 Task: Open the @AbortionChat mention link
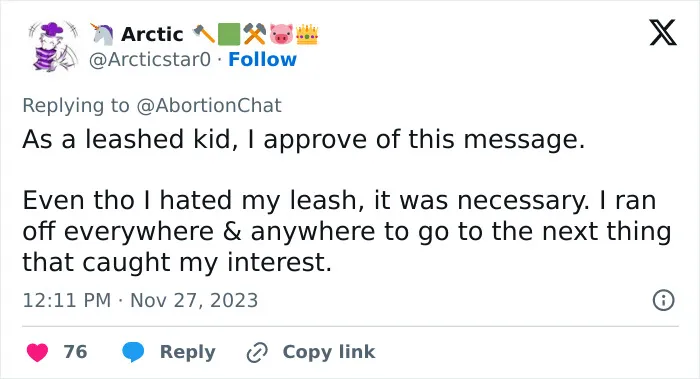pyautogui.click(x=209, y=105)
